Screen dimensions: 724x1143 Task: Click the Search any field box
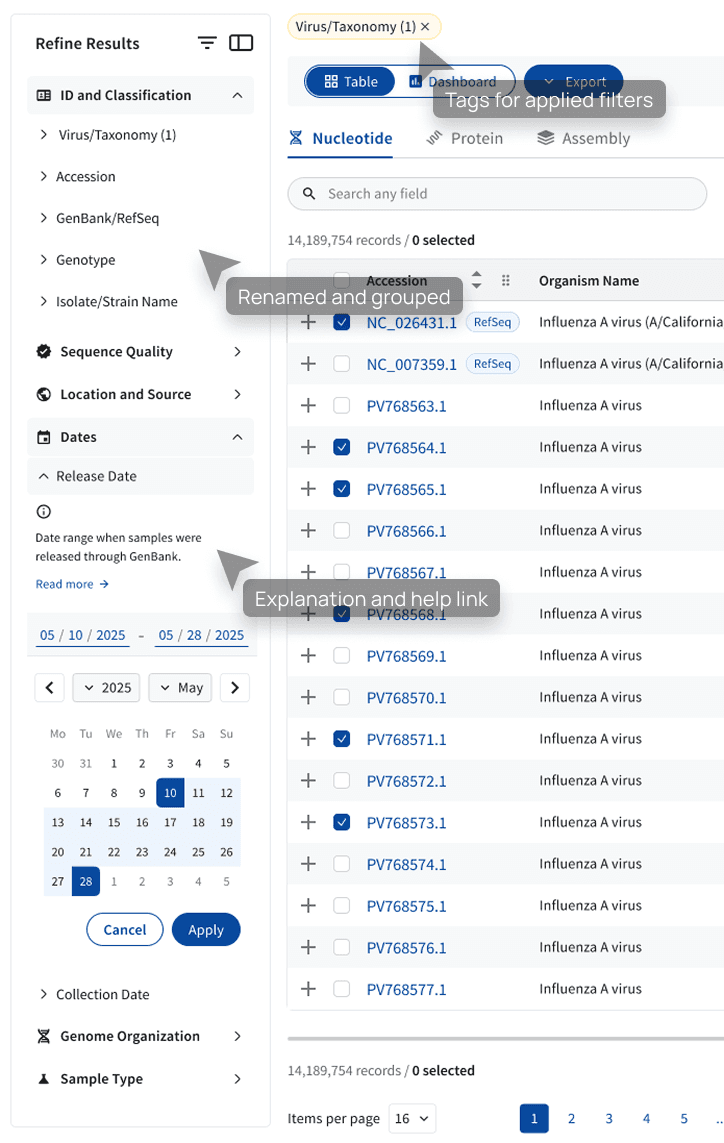(x=497, y=194)
